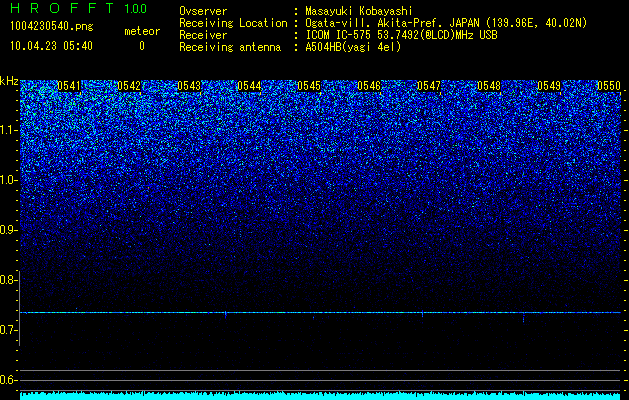Click the meteor count label

pos(142,31)
